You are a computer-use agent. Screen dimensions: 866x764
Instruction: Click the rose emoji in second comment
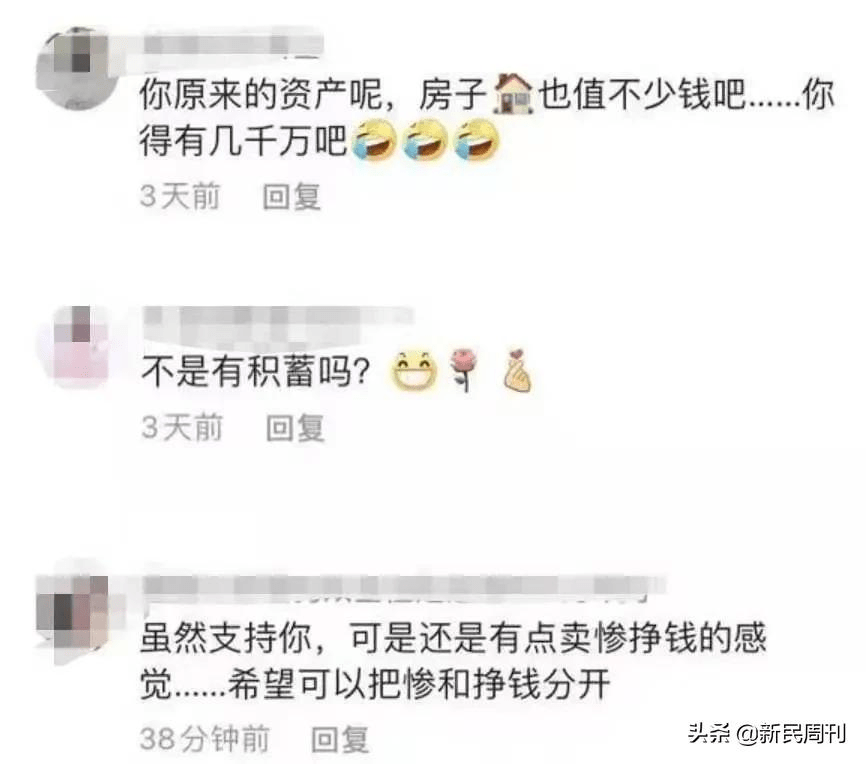(466, 370)
